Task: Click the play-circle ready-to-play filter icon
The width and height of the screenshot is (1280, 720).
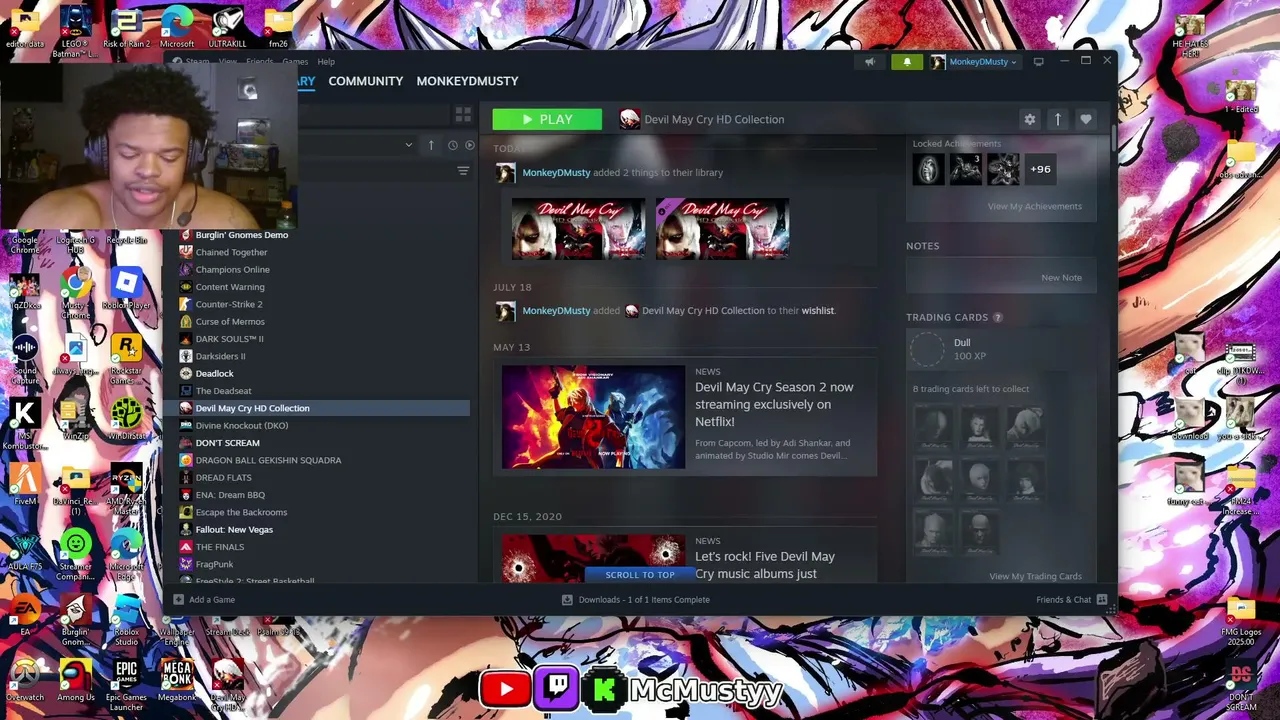Action: [470, 146]
